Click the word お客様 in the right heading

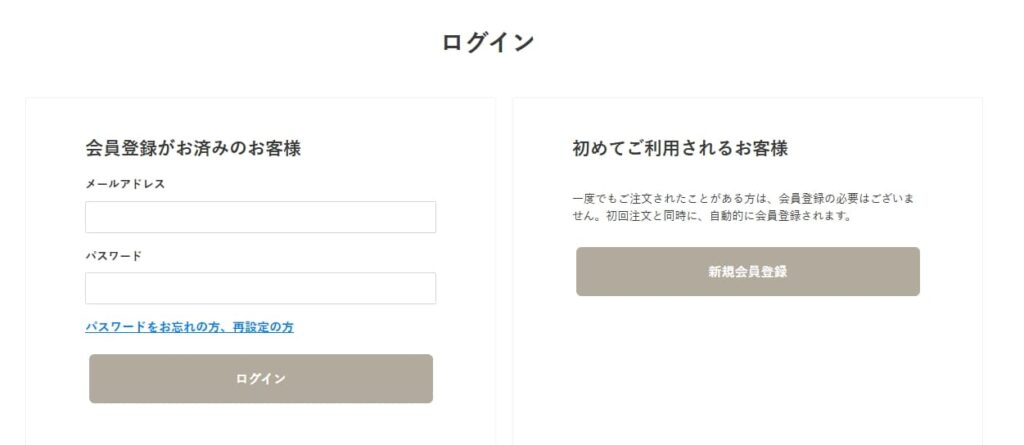(x=761, y=148)
